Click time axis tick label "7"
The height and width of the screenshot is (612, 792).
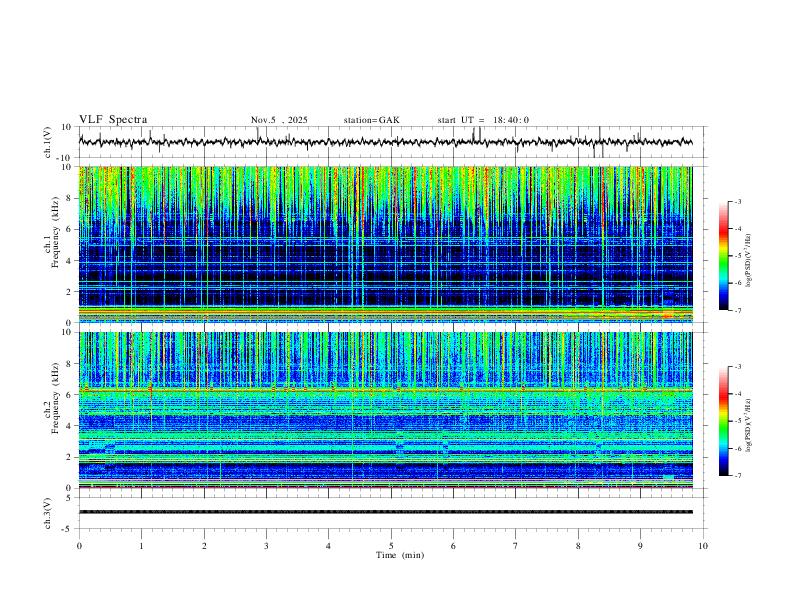pos(516,546)
